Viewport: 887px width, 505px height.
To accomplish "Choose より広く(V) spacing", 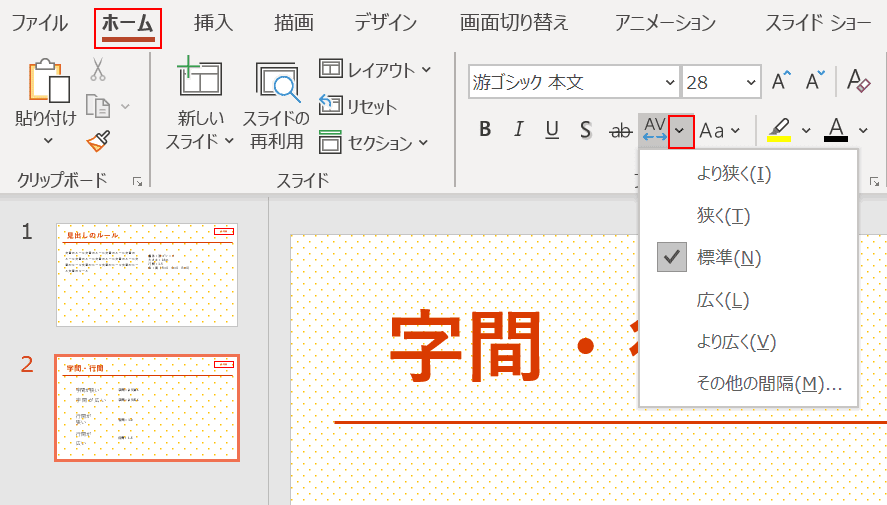I will (x=748, y=342).
